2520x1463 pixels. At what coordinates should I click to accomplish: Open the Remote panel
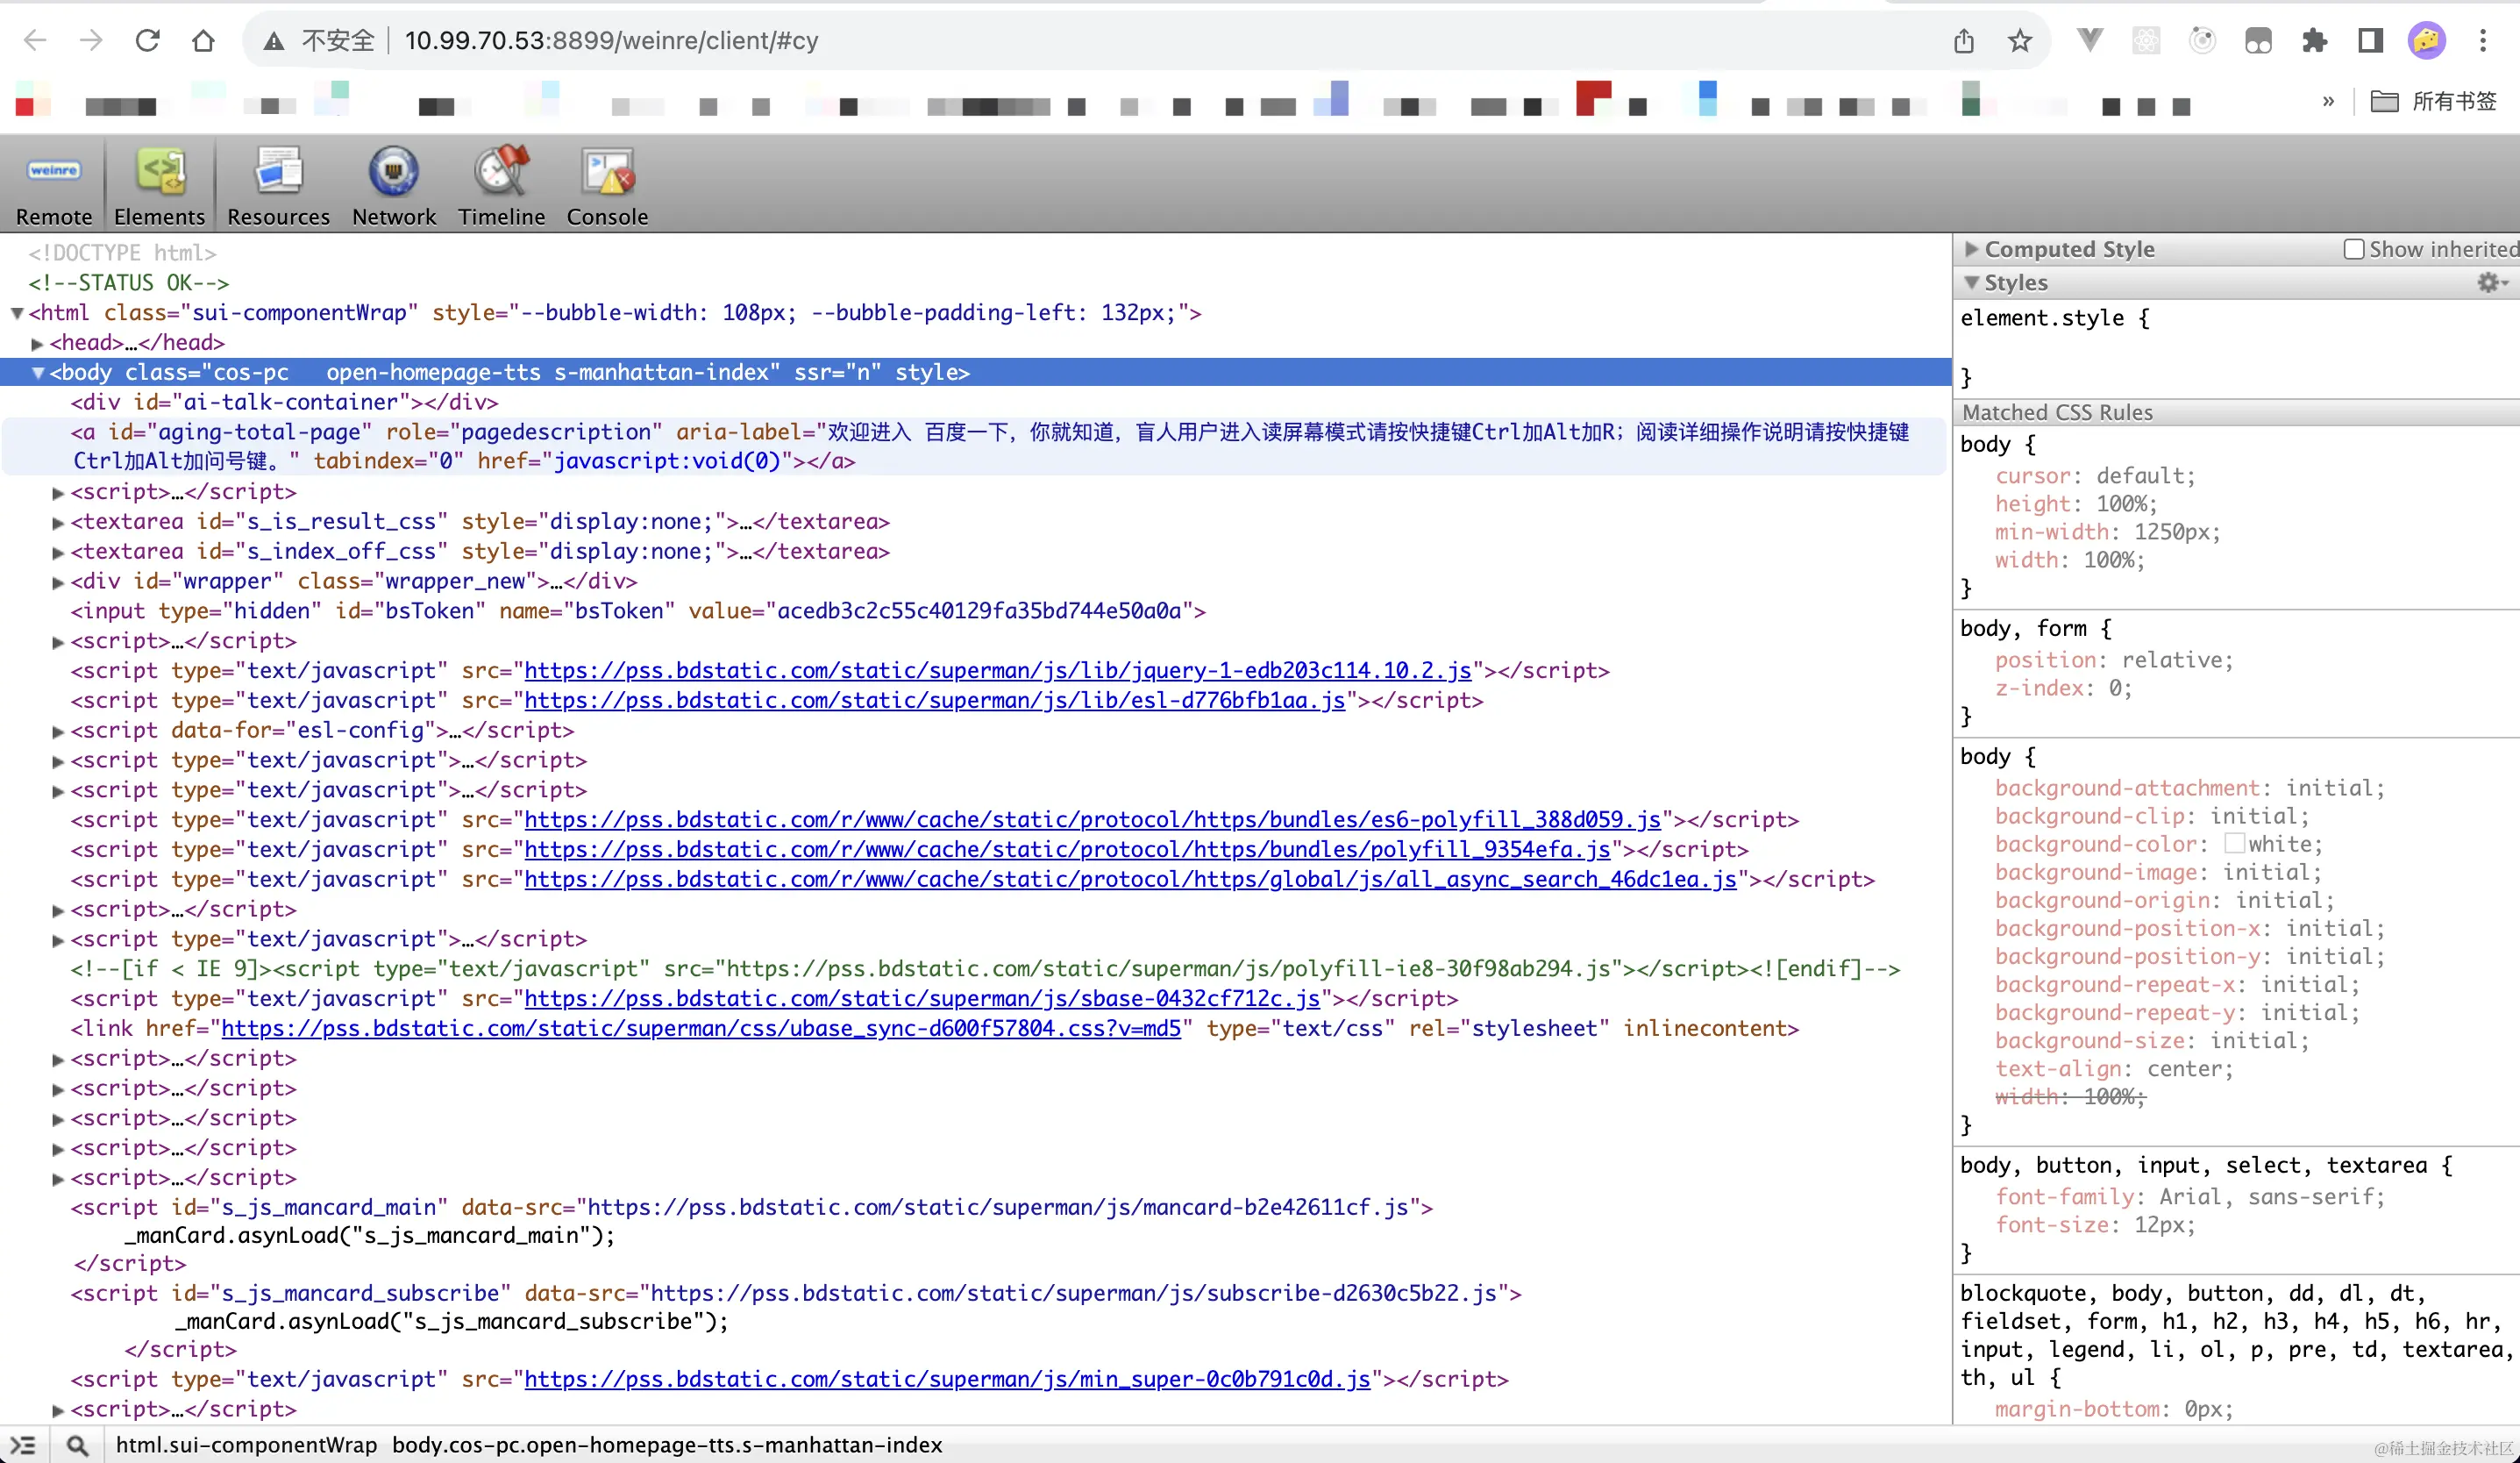53,186
